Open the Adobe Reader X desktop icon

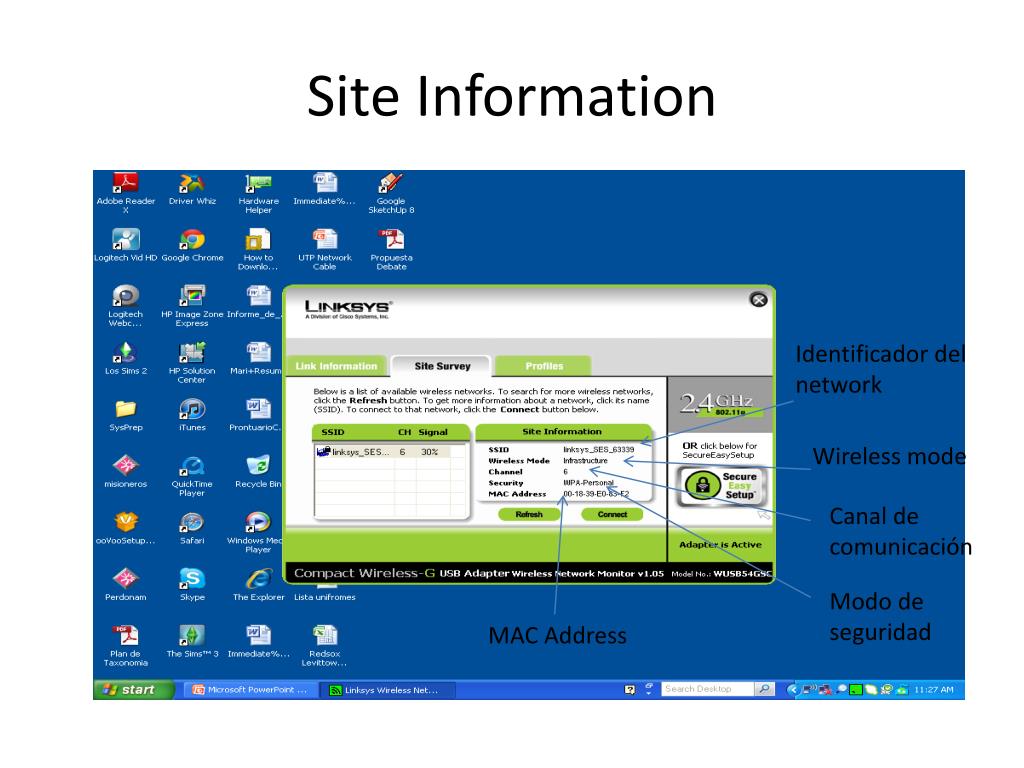[x=125, y=193]
